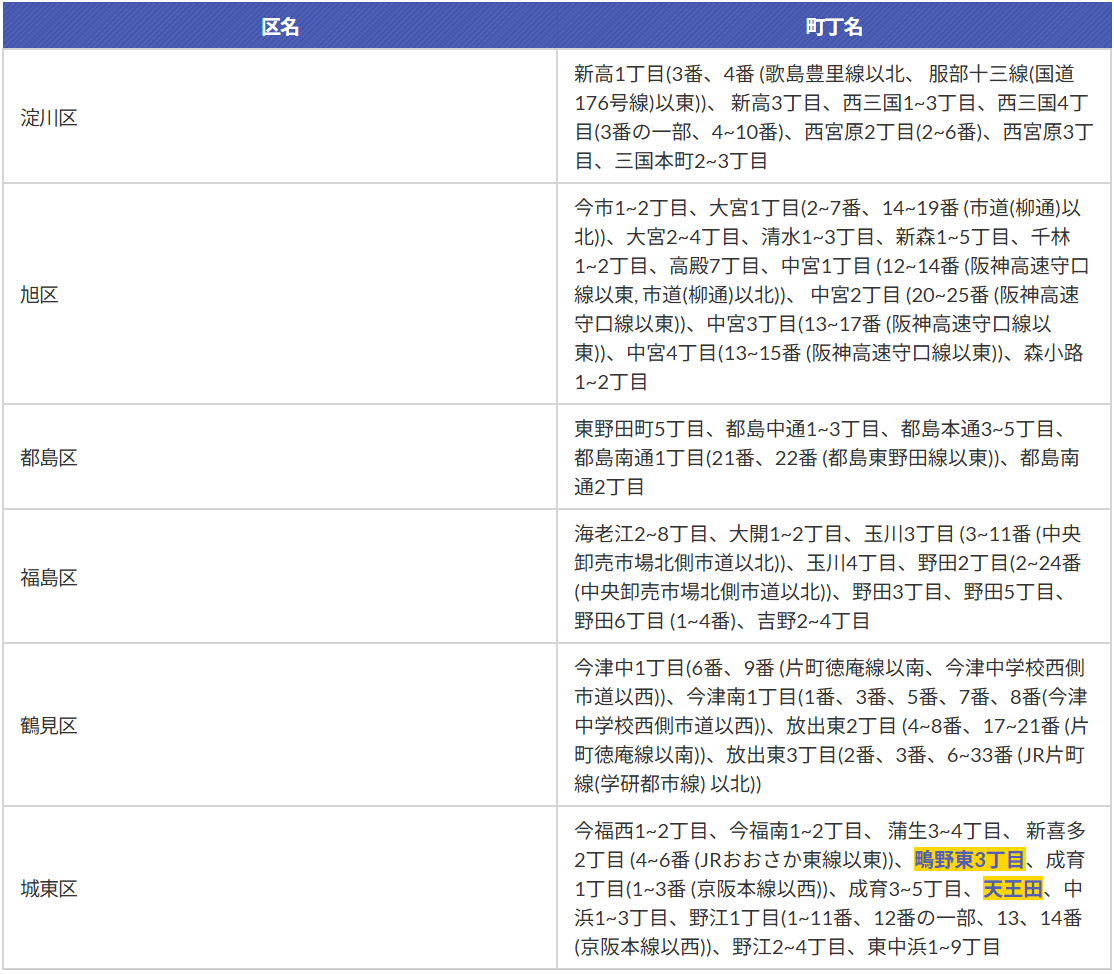Click the 町丁名 column header

[834, 26]
